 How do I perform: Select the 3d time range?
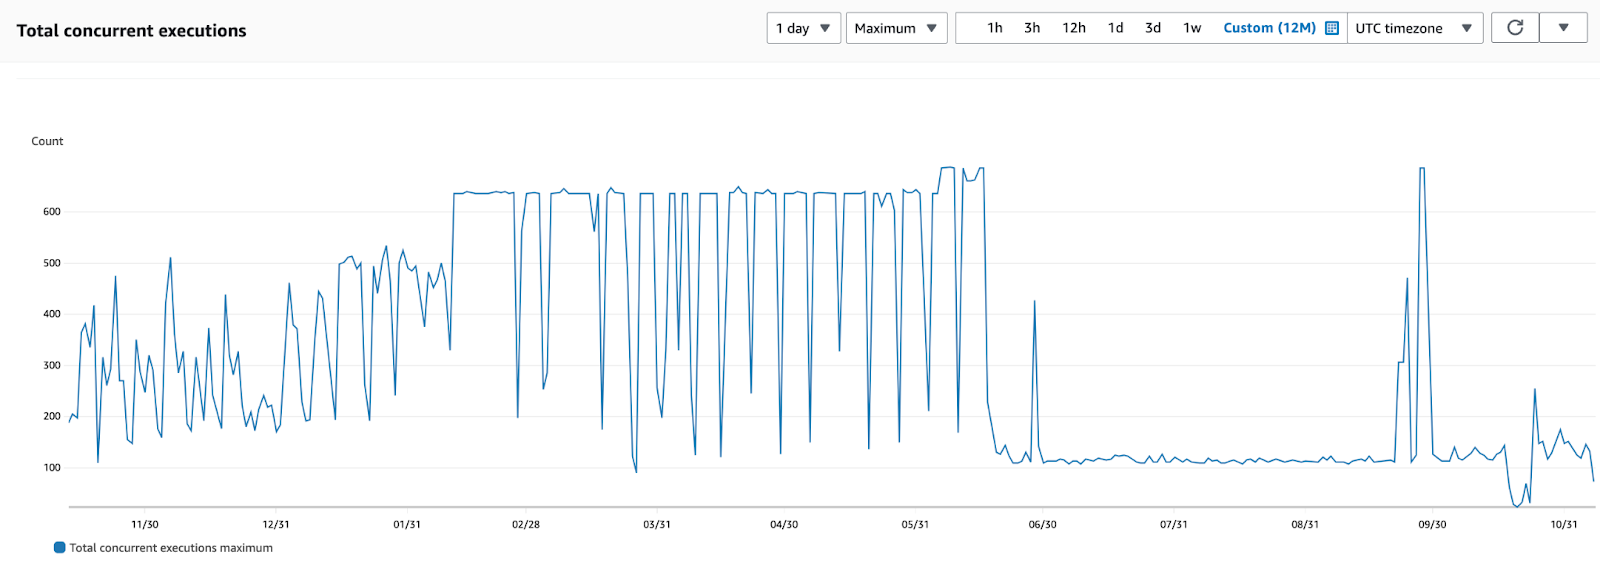(x=1153, y=28)
